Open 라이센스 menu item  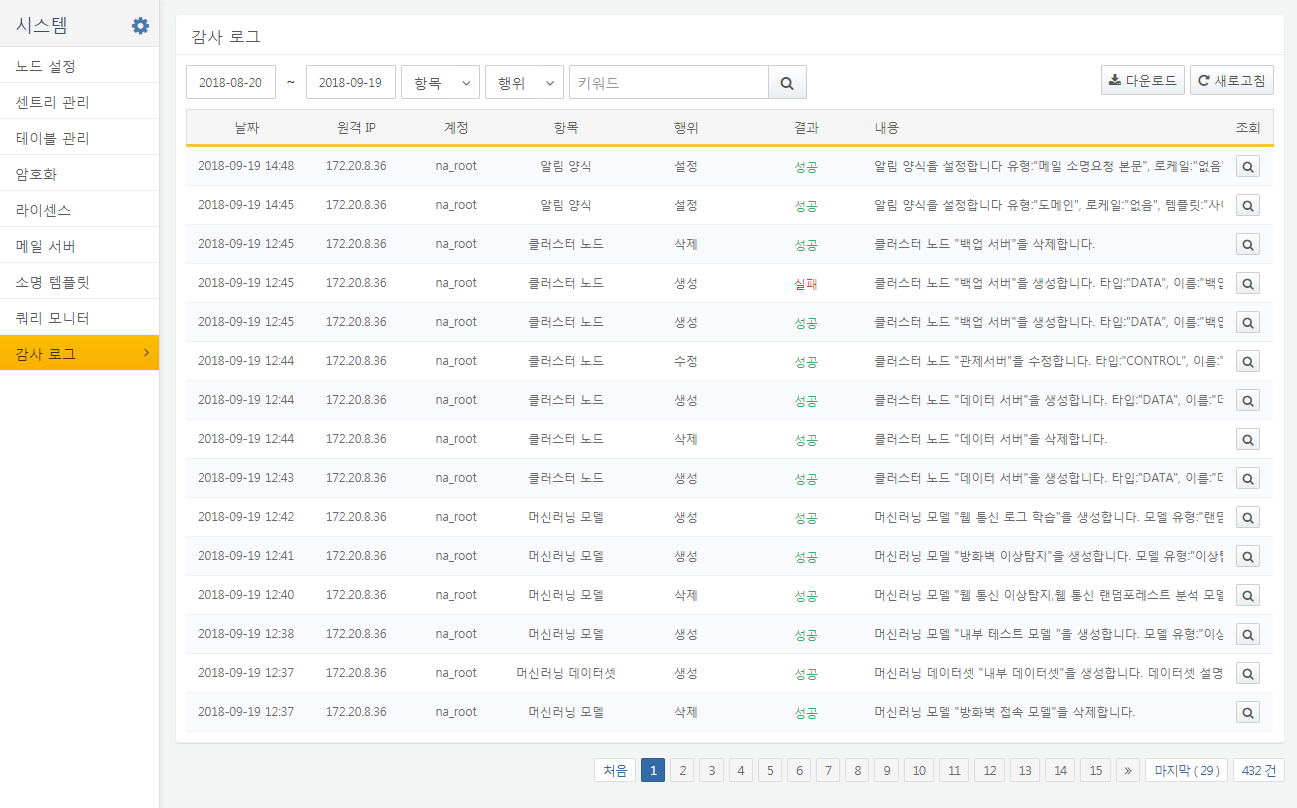80,210
